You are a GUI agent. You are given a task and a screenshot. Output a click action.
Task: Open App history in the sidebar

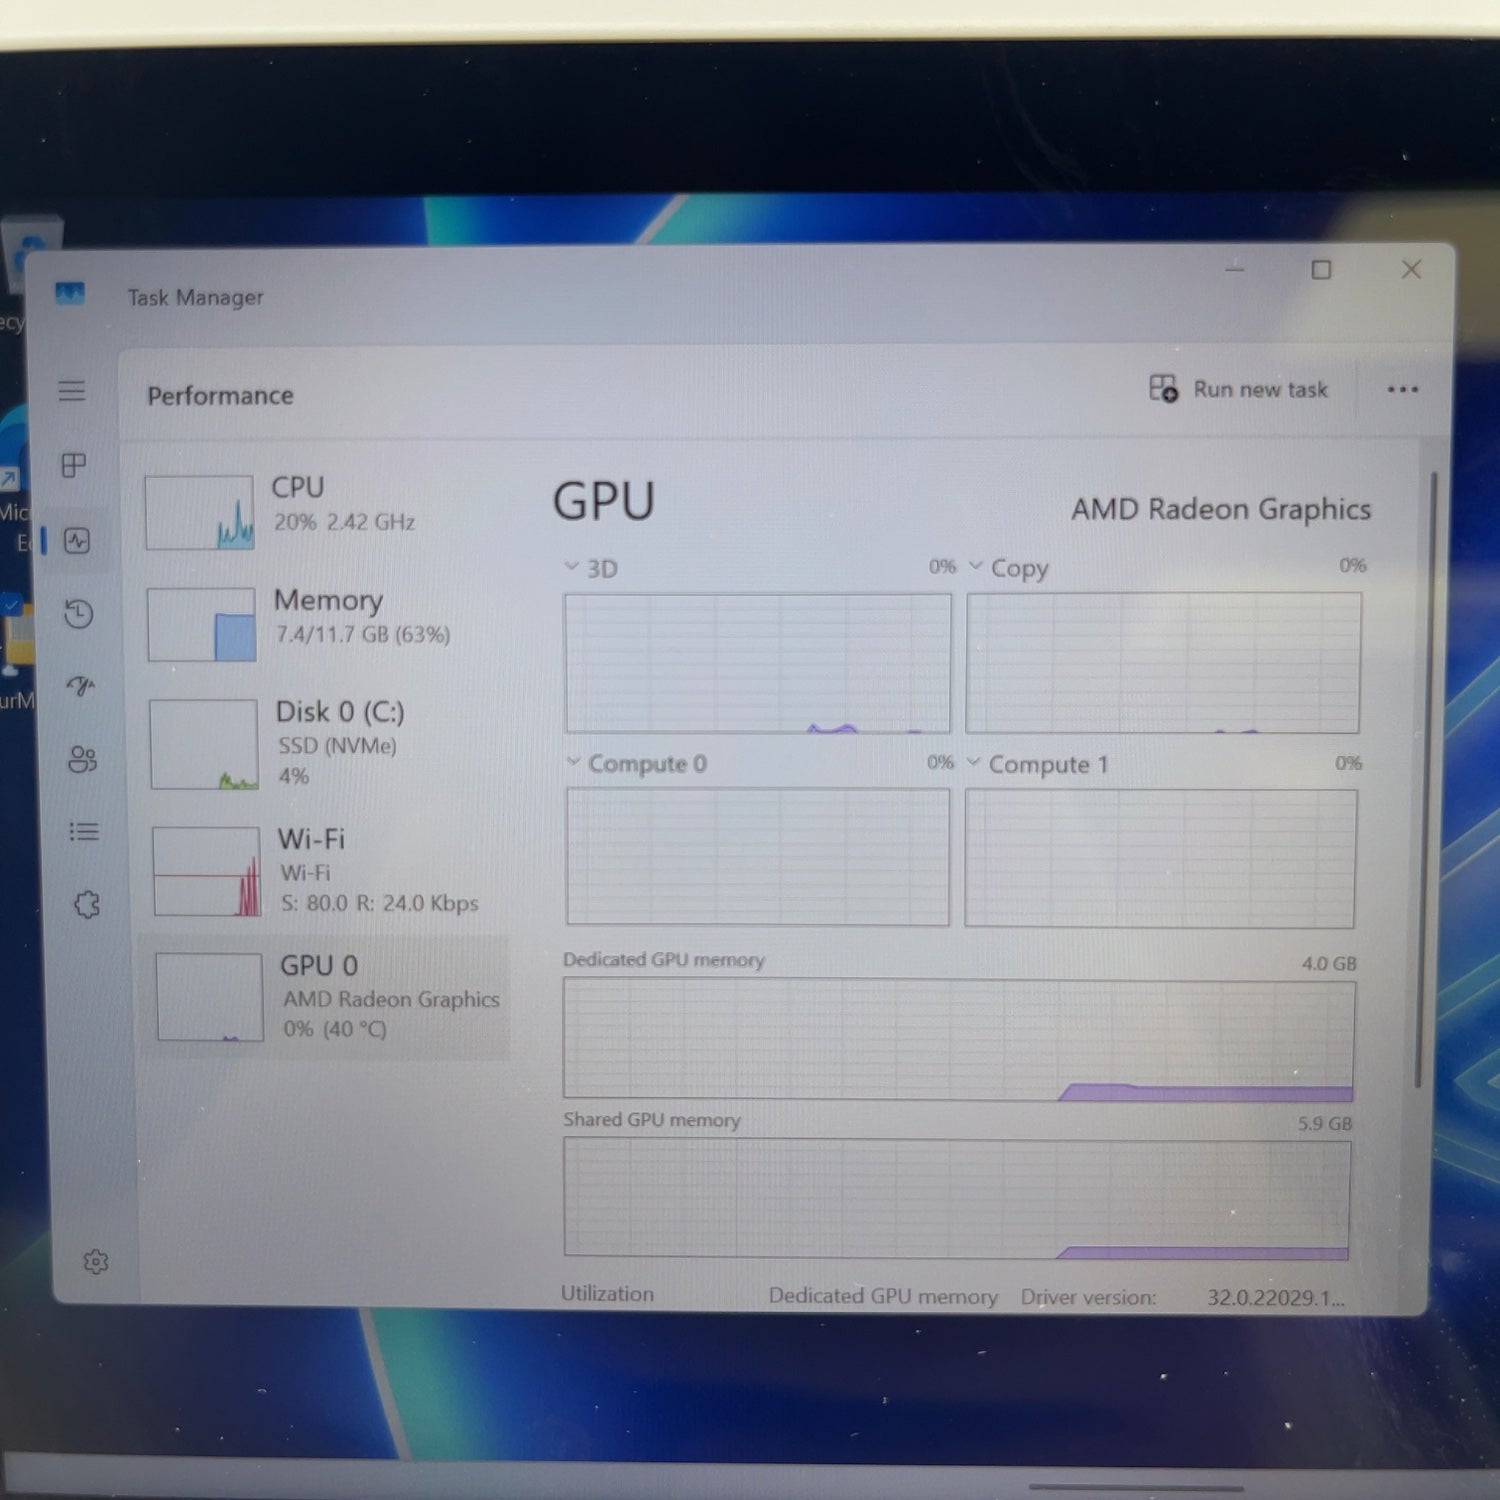coord(78,614)
